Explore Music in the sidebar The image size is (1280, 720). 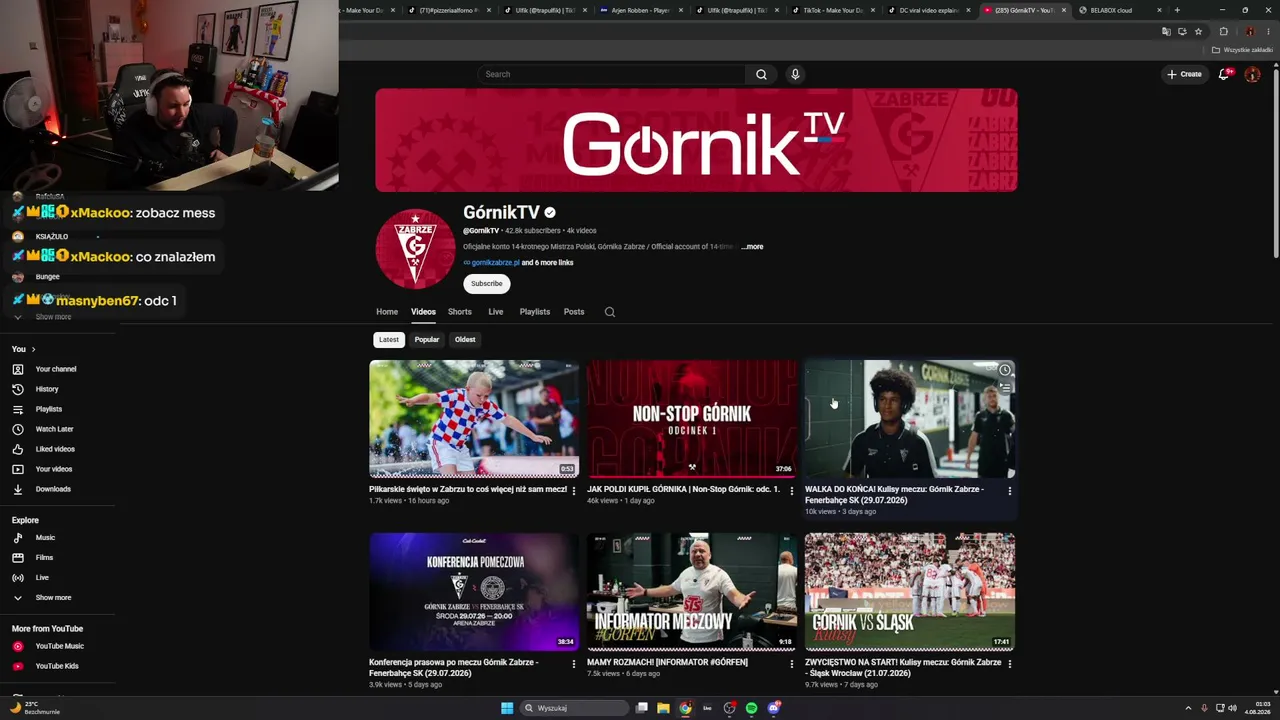pyautogui.click(x=46, y=538)
